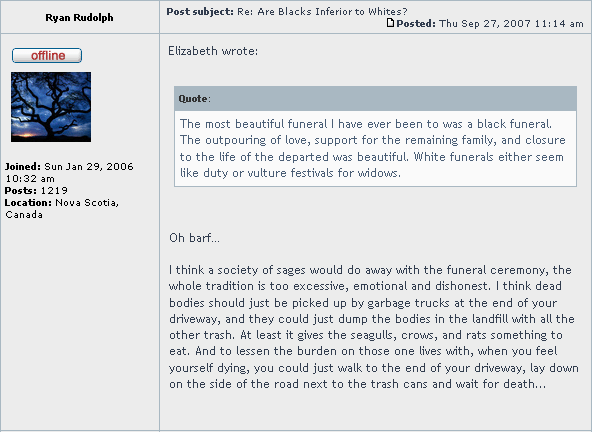Click the grey Quote header bar

[x=375, y=99]
